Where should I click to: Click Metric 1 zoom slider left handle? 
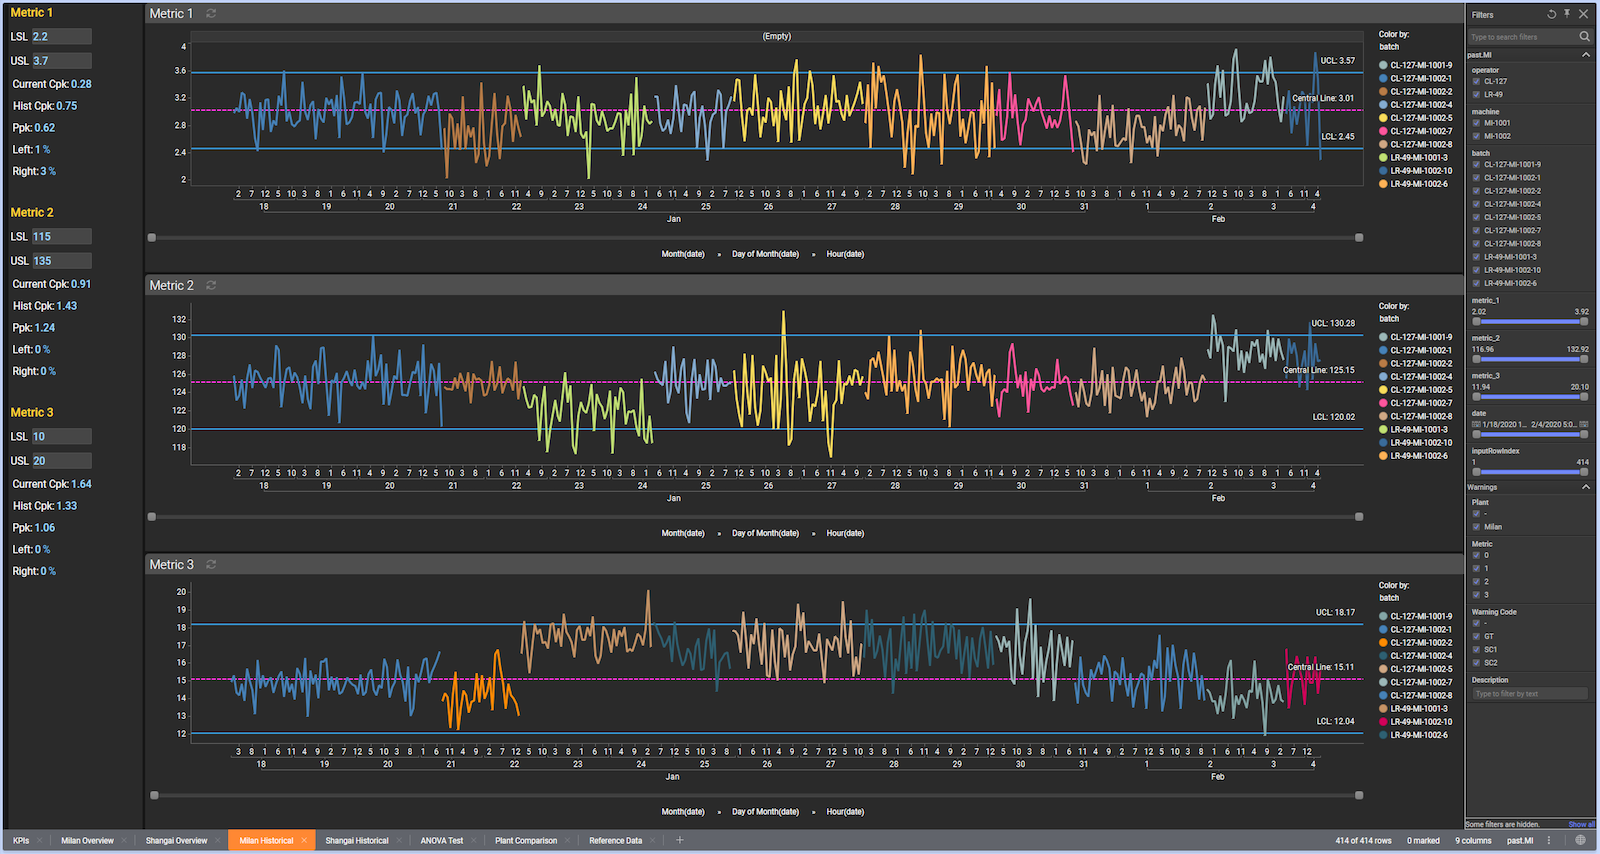pos(152,238)
